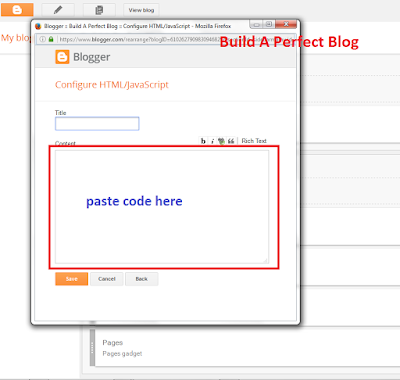Open the posts list pages icon
The height and width of the screenshot is (380, 400).
(x=99, y=10)
